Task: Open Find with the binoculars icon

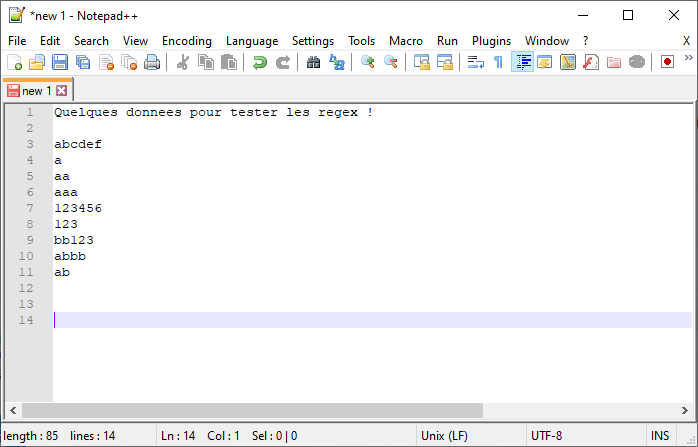Action: [314, 62]
